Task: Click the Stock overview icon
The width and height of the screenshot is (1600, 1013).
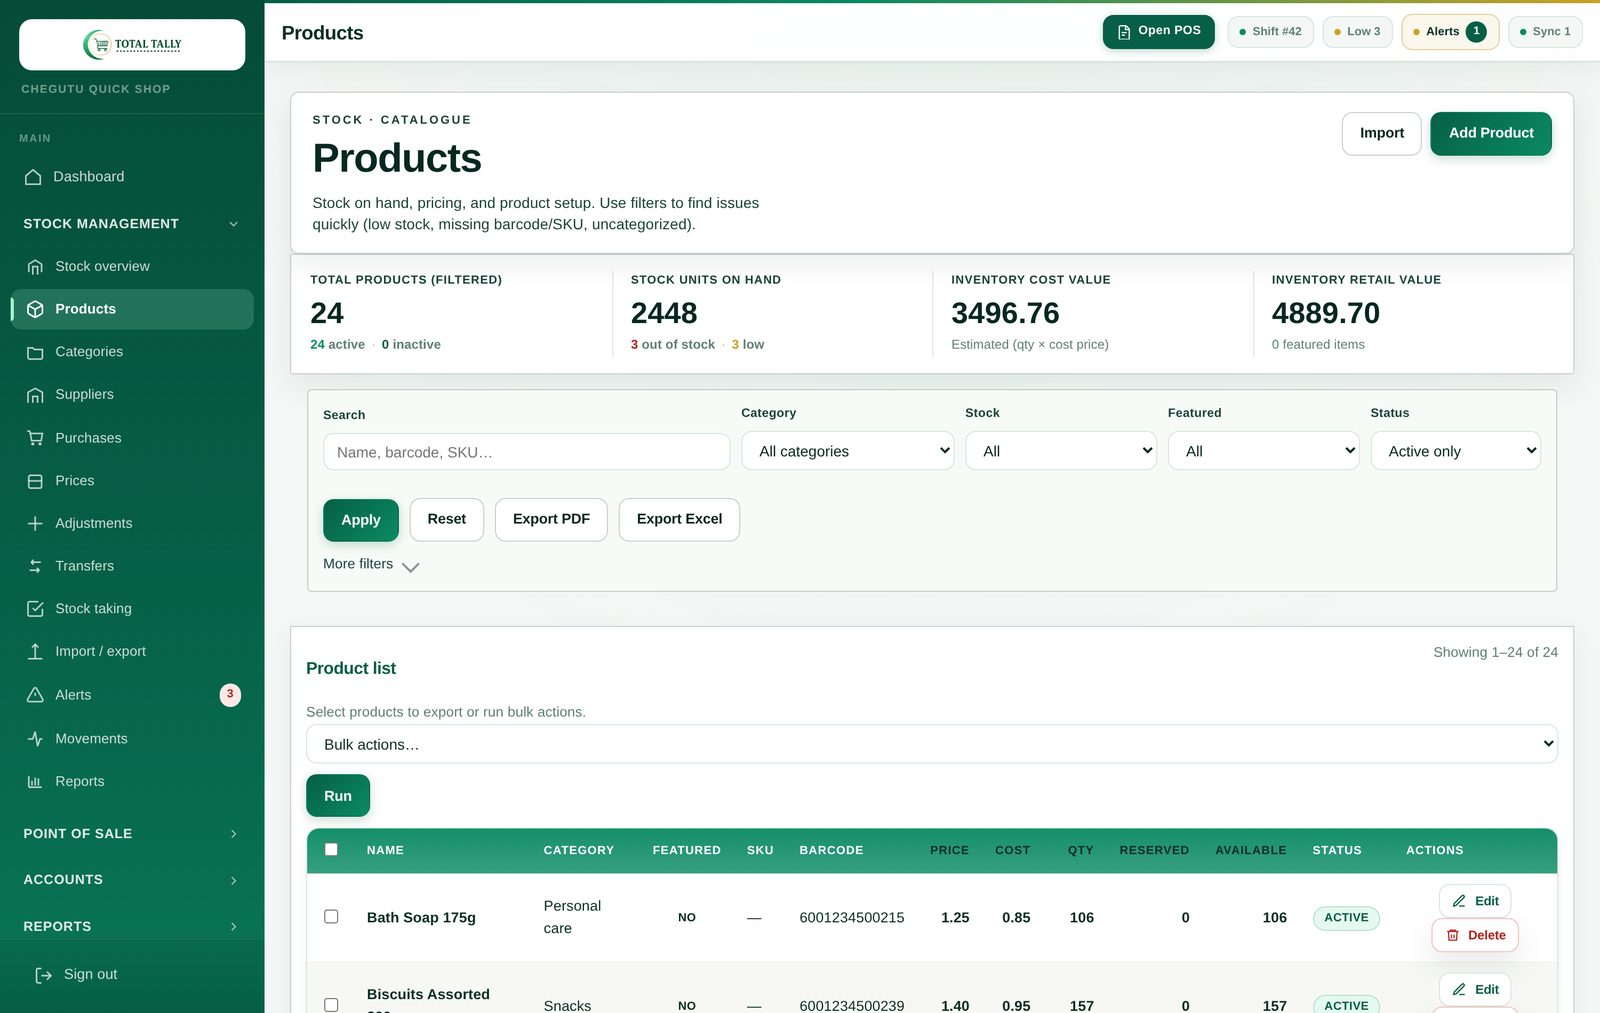Action: 35,267
